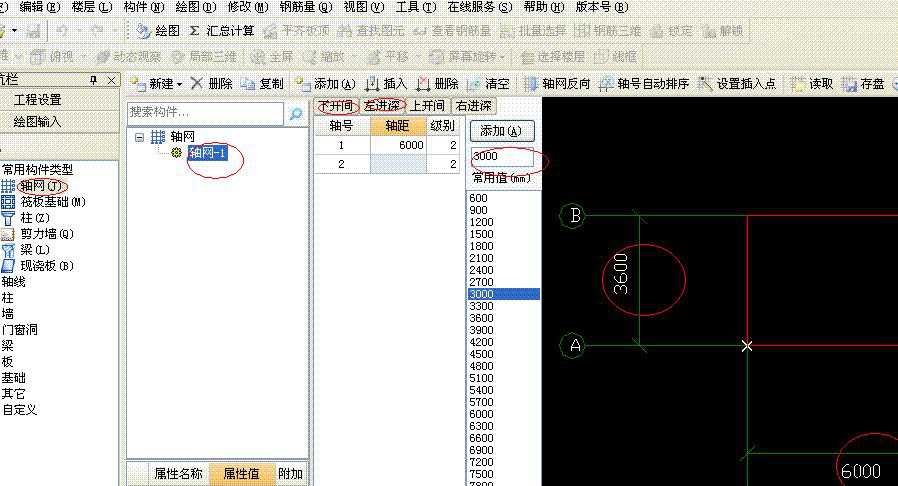The image size is (898, 486).
Task: Click the axis spacing input showing 3000
Action: pos(502,156)
